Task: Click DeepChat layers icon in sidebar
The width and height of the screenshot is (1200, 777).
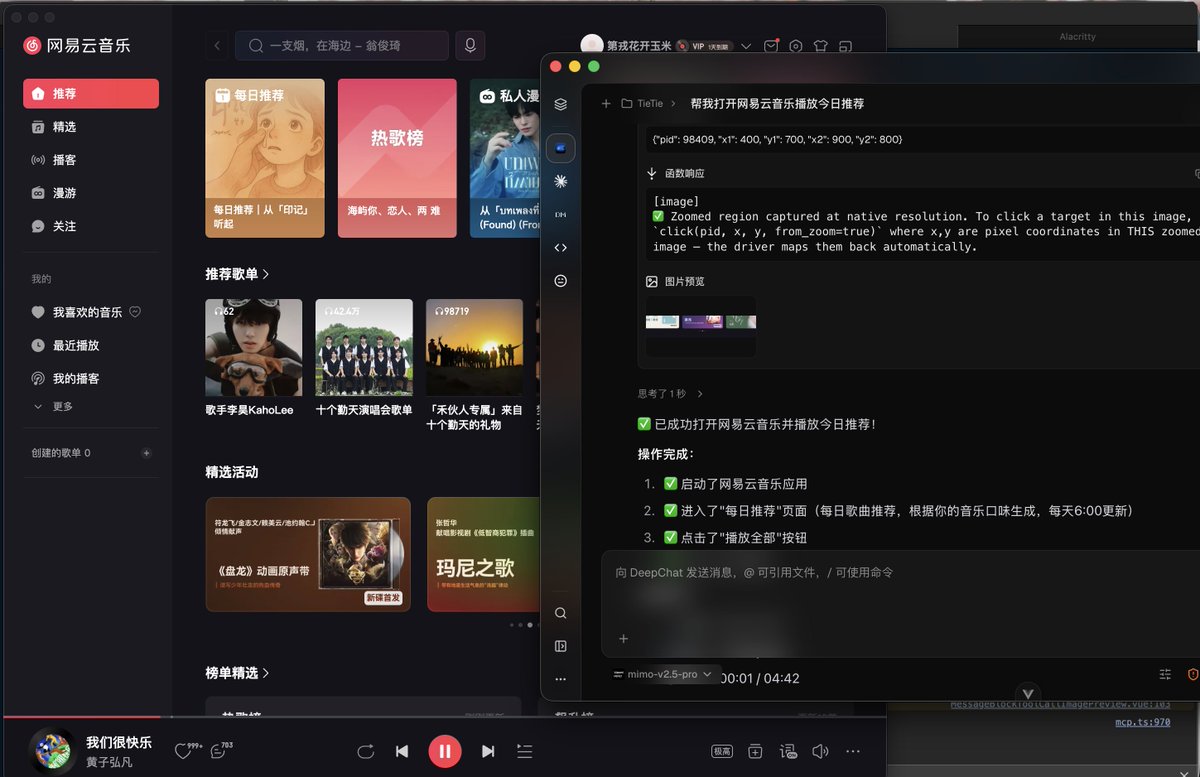Action: tap(560, 104)
